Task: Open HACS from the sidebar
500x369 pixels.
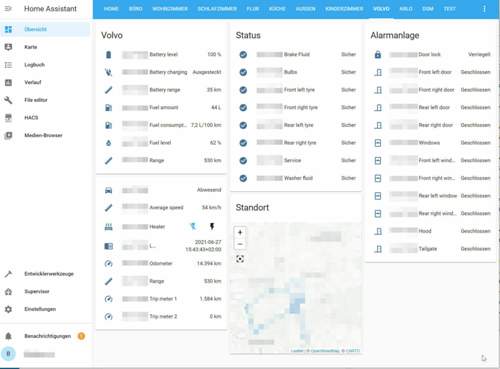Action: [46, 118]
